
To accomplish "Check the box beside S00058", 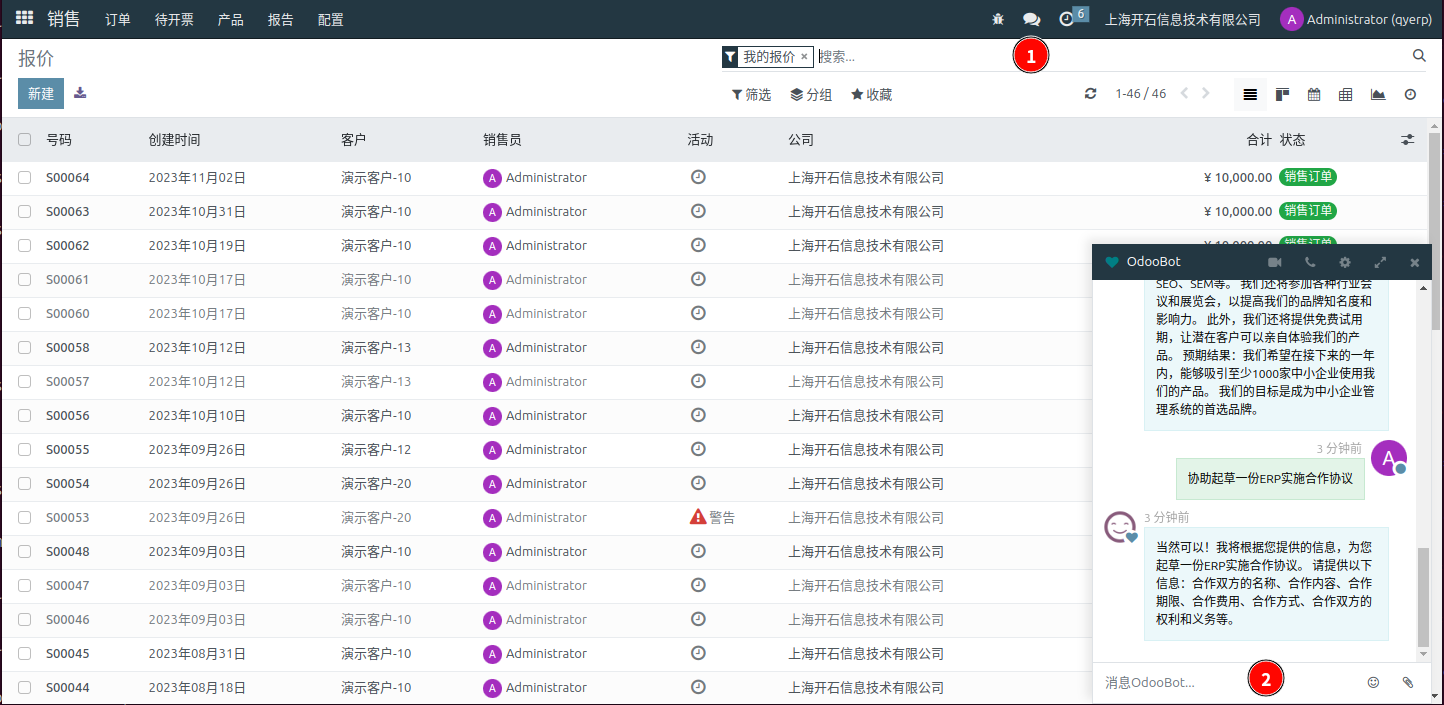I will (x=25, y=348).
